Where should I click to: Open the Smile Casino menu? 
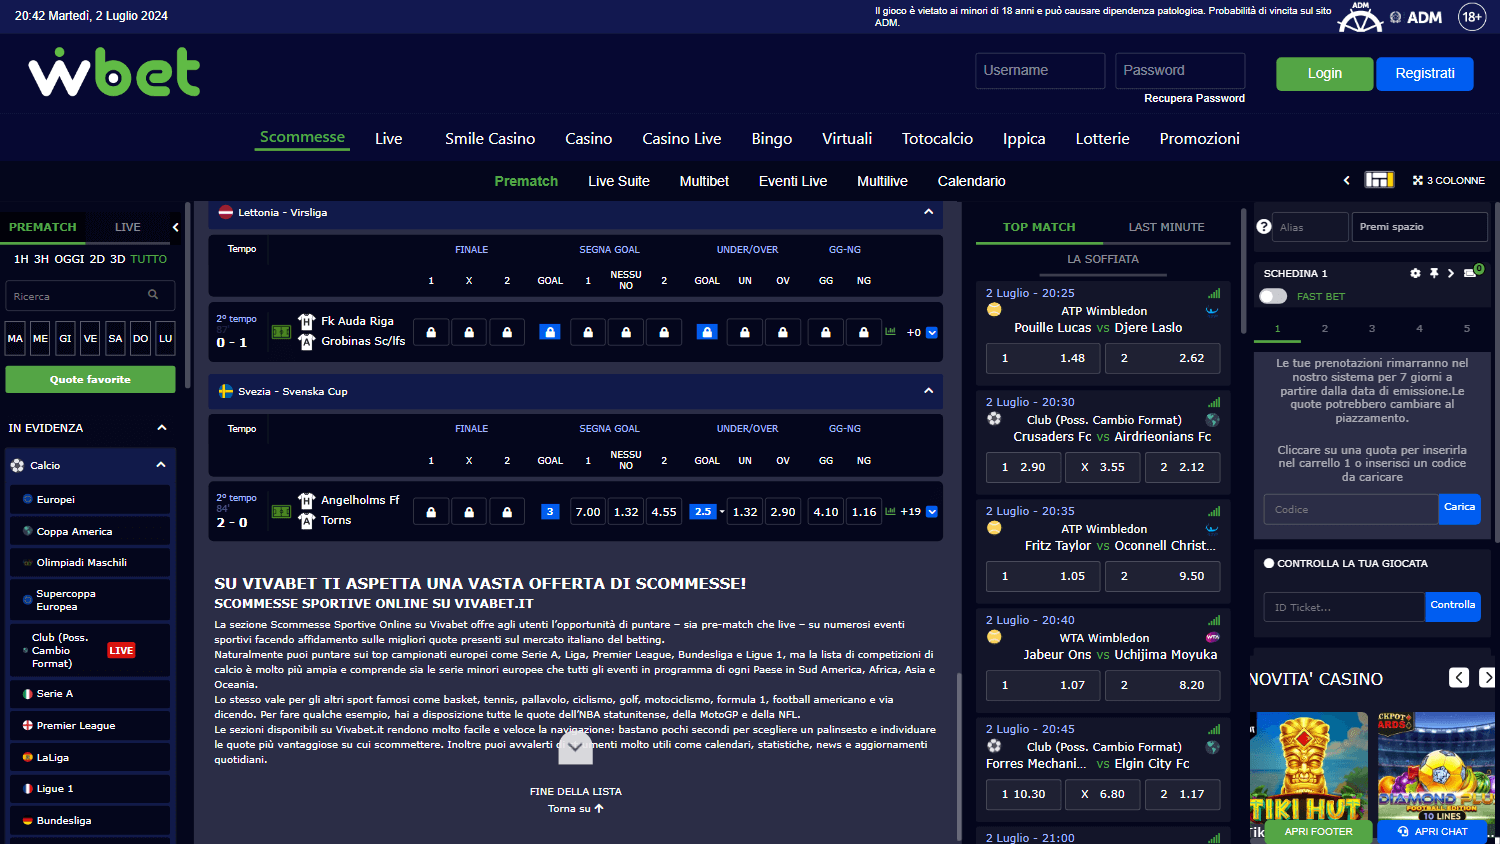490,139
